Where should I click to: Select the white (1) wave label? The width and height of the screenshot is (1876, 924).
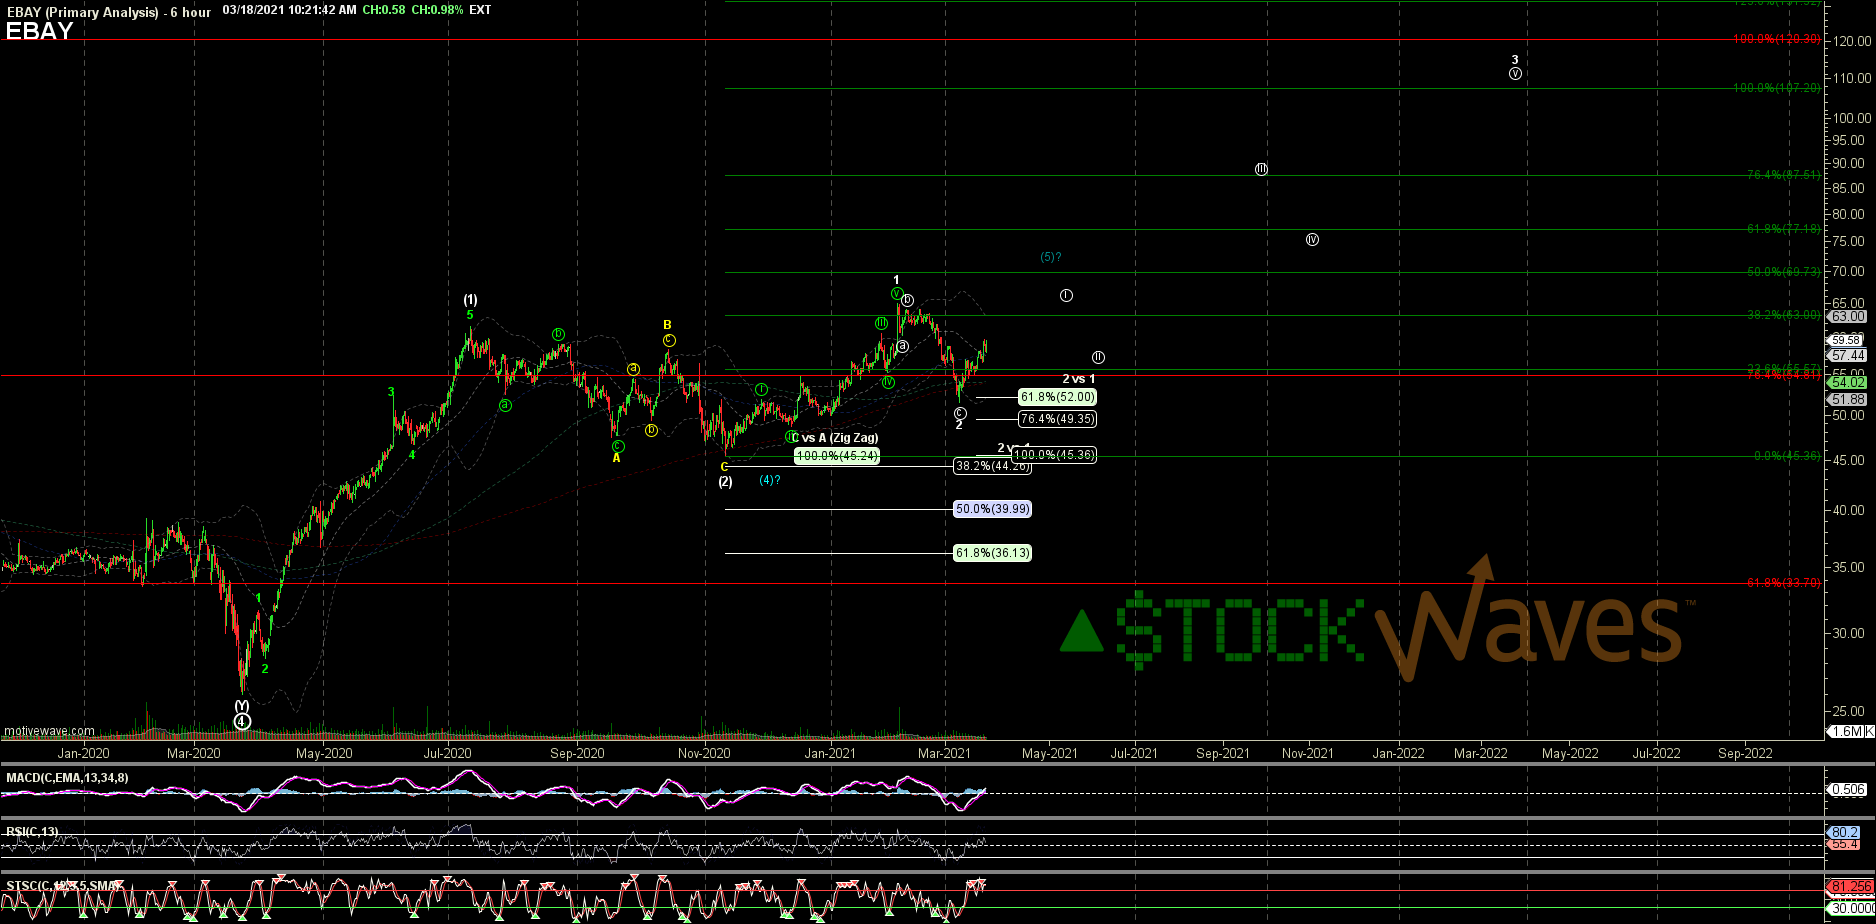[x=470, y=300]
